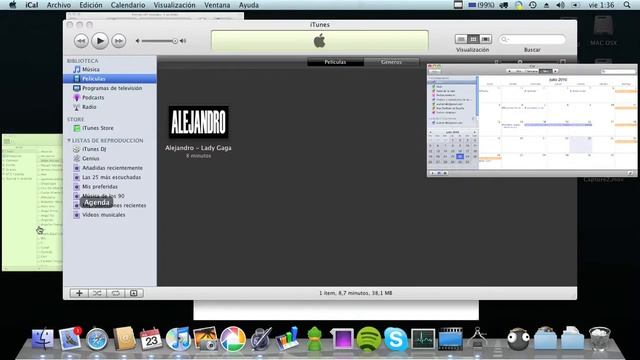640x360 pixels.
Task: Open the Archivo menu
Action: click(59, 5)
